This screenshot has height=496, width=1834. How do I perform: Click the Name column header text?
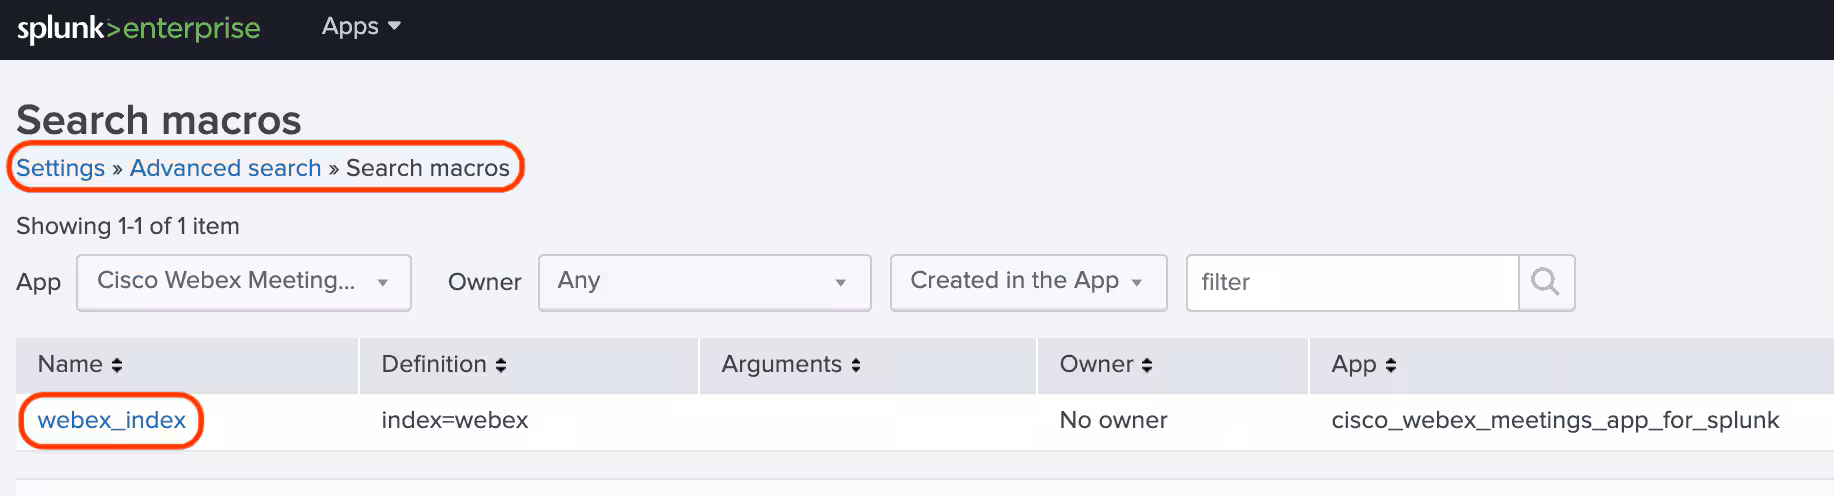[x=70, y=365]
